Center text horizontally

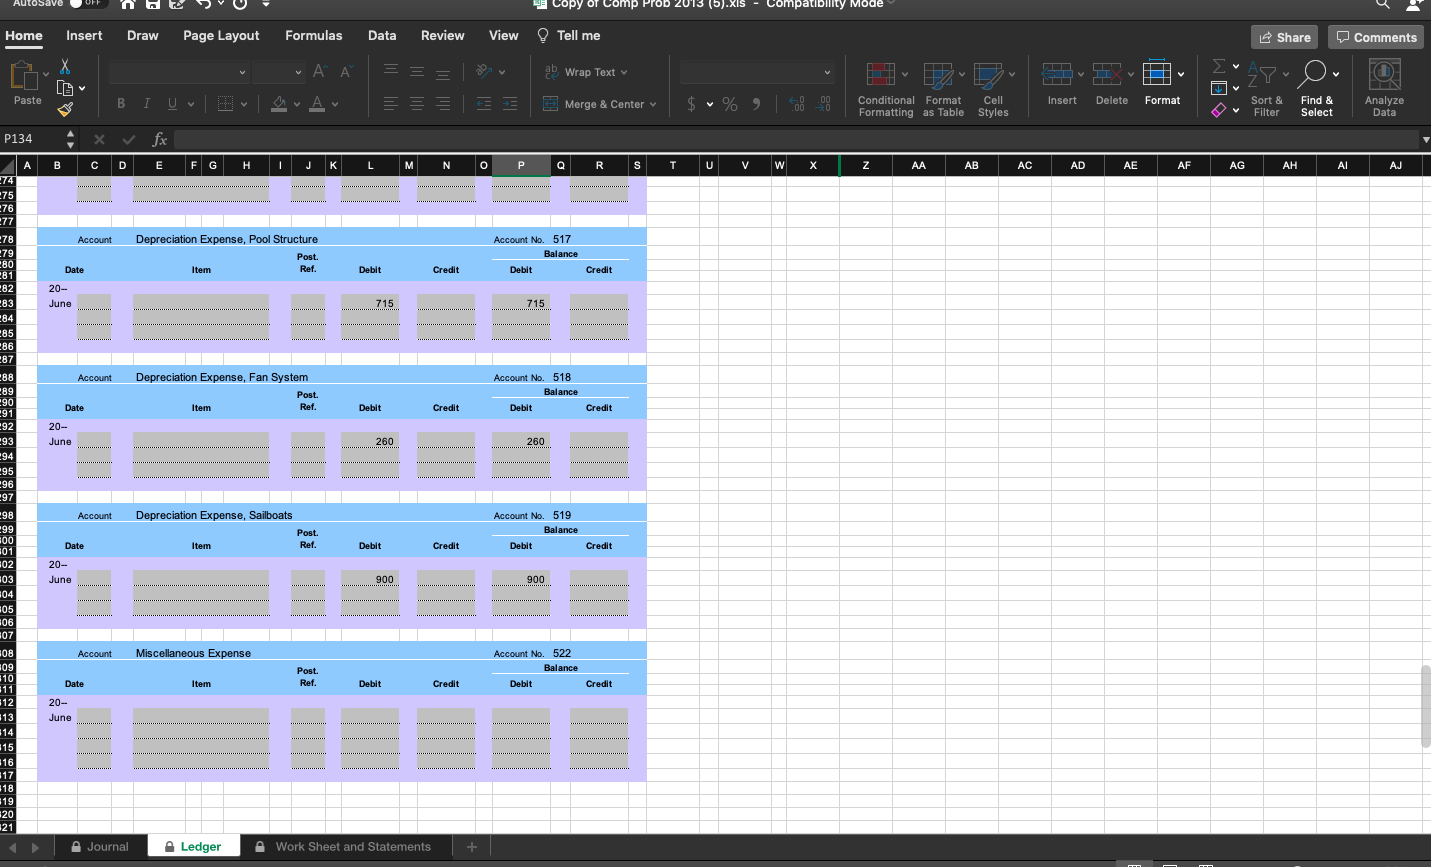(417, 104)
